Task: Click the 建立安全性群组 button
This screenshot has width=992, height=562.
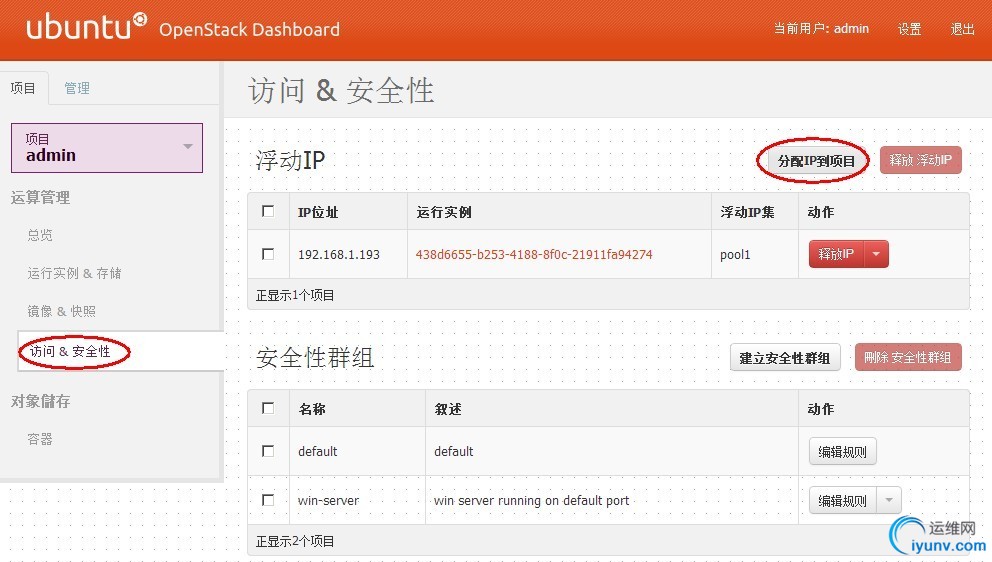Action: click(784, 358)
